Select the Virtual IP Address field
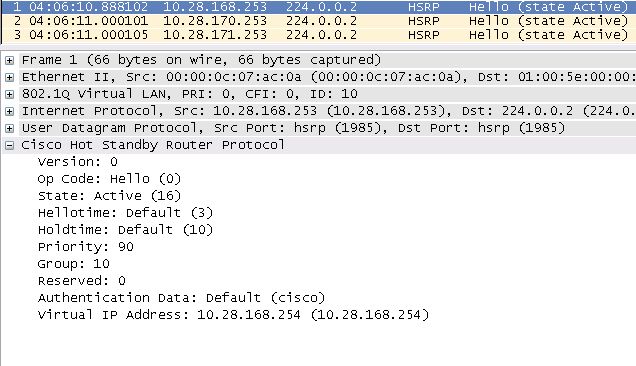 click(233, 315)
